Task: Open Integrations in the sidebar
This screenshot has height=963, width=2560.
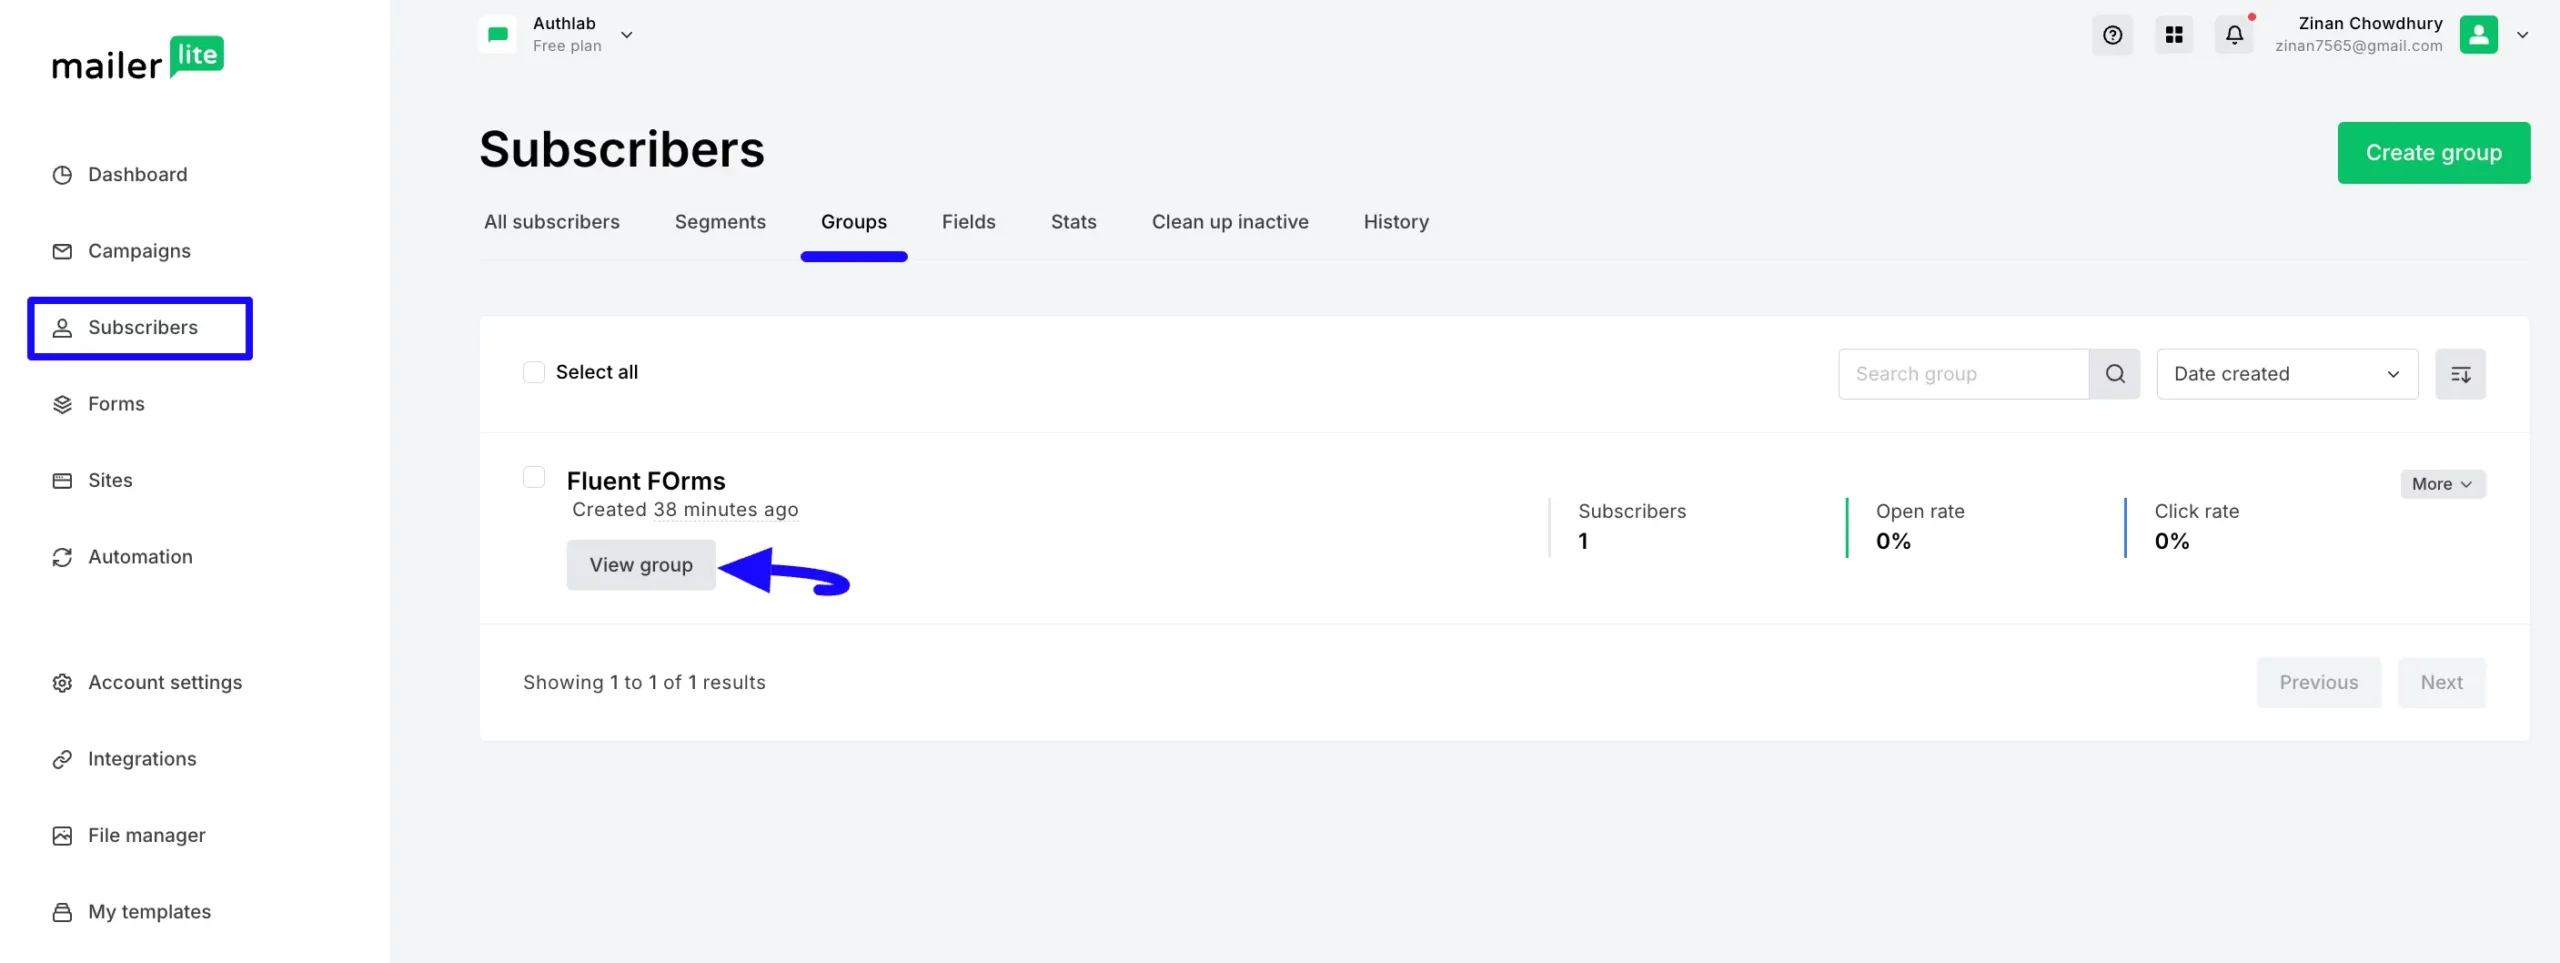Action: click(142, 759)
